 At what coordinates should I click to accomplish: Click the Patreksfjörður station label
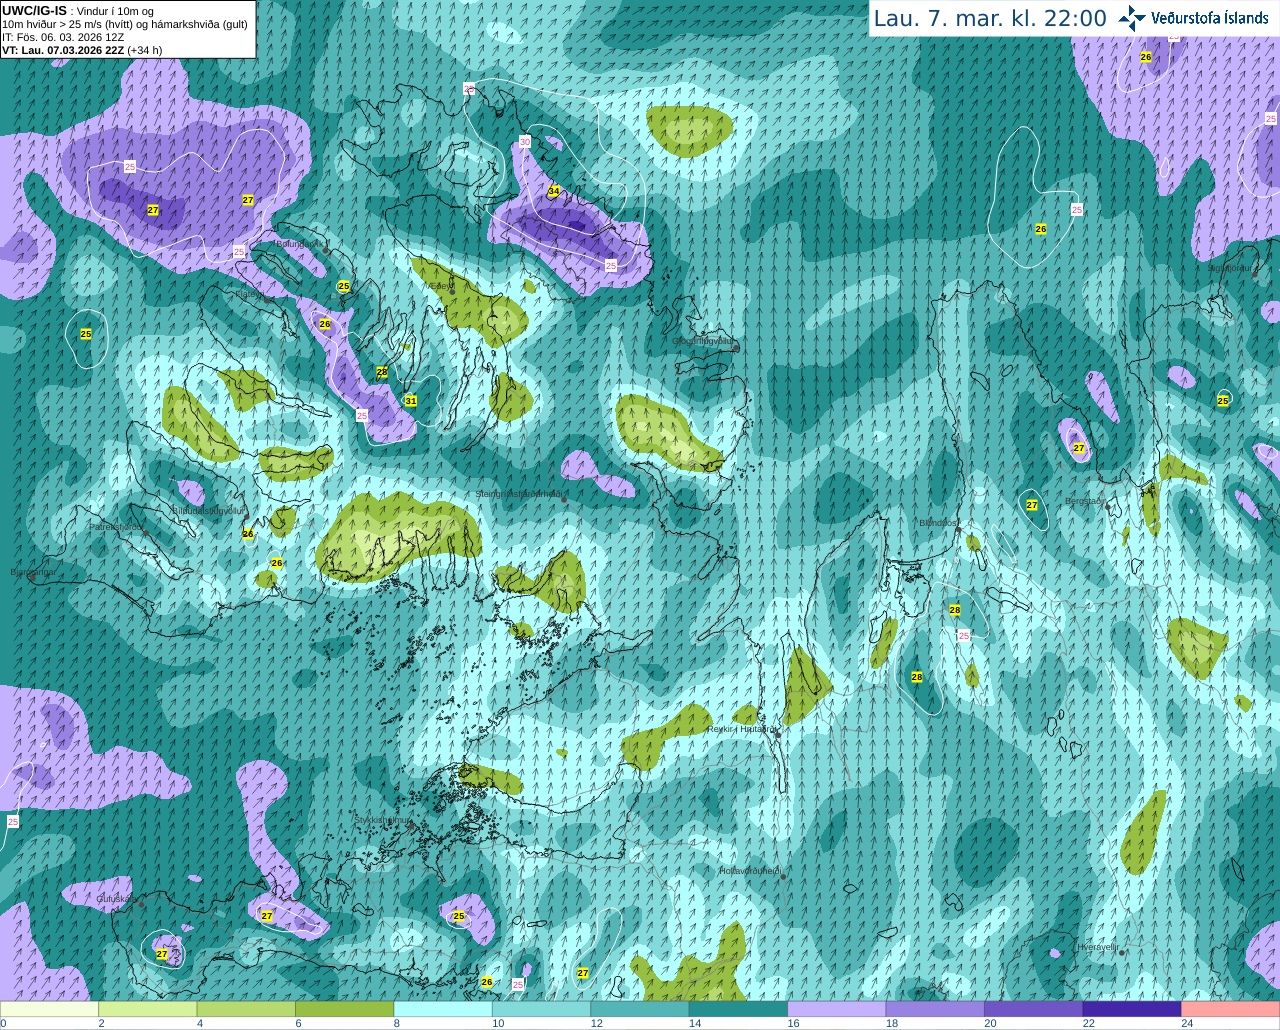tap(116, 526)
